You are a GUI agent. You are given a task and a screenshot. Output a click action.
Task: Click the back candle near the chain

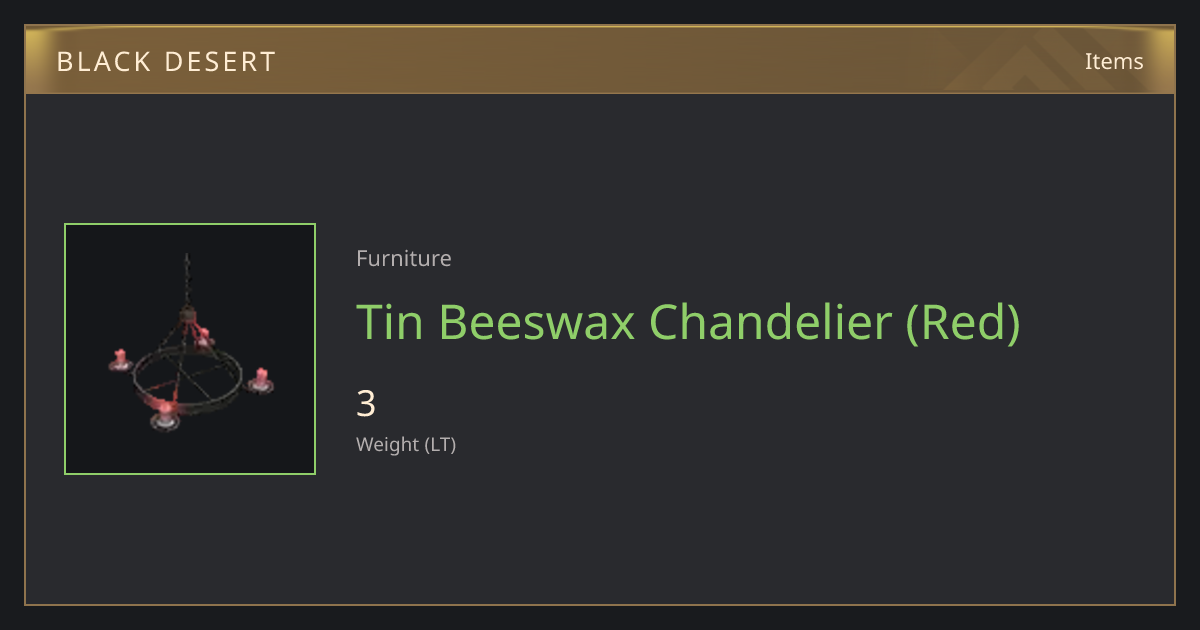(x=204, y=338)
